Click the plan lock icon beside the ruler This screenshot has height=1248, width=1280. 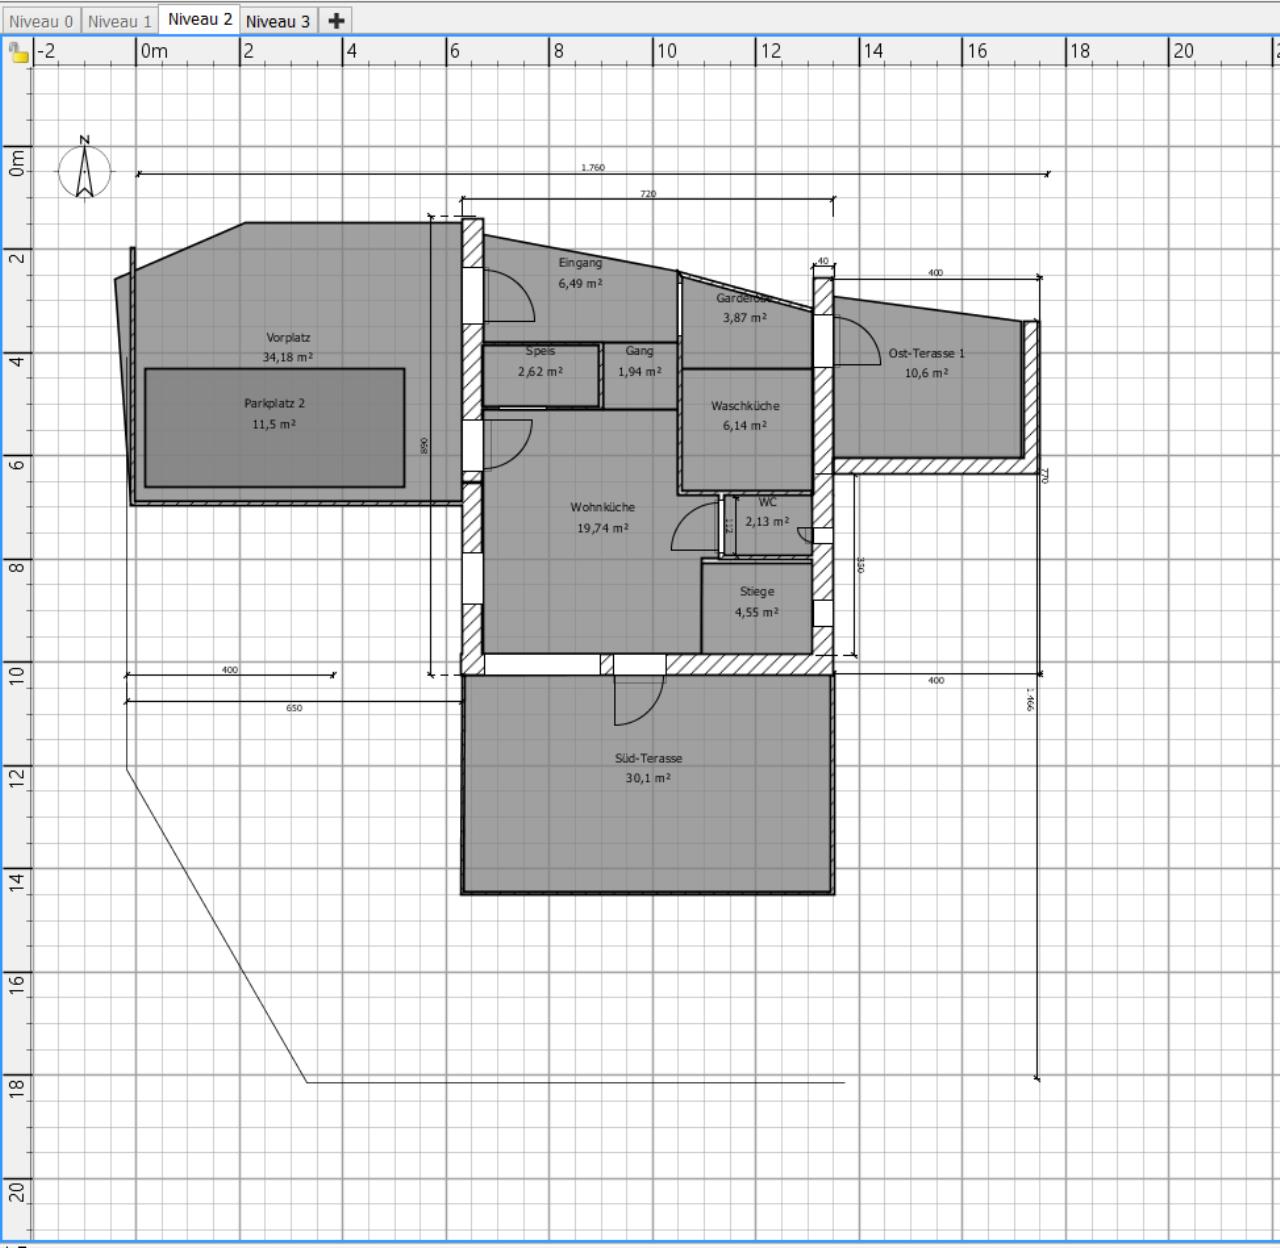(x=17, y=52)
